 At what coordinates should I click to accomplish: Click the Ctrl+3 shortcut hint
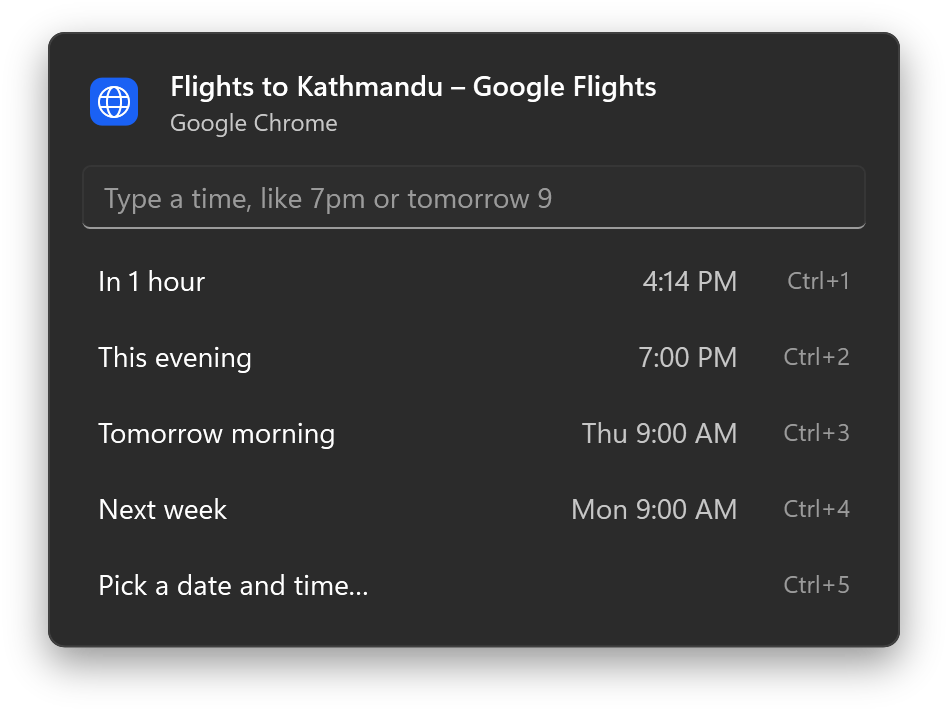point(816,433)
